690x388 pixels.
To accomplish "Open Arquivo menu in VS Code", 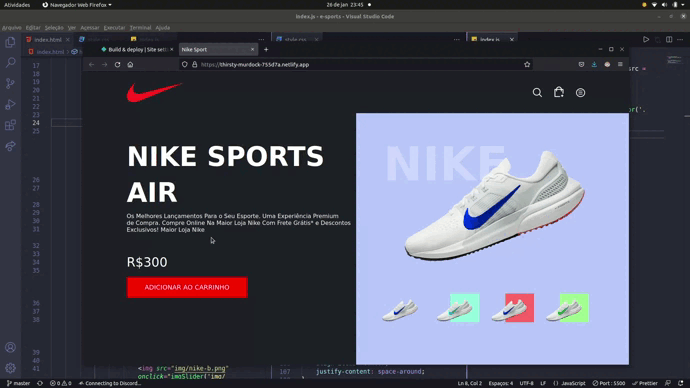I will (x=11, y=27).
